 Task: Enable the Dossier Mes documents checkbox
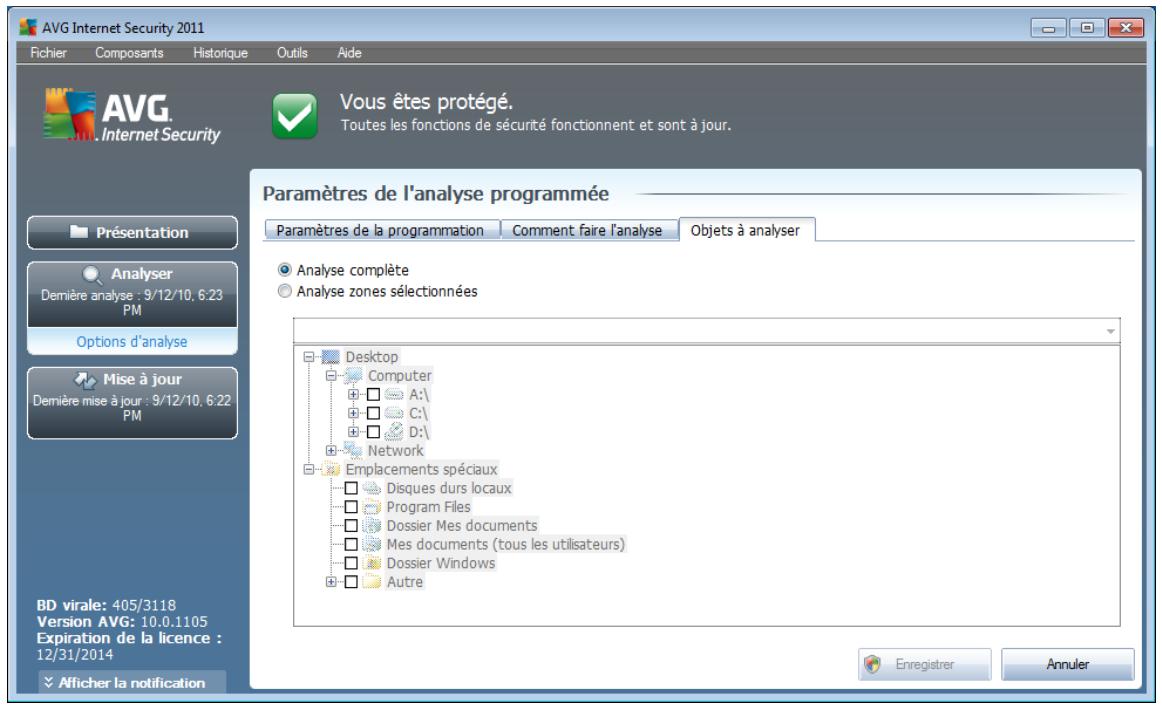tap(351, 526)
